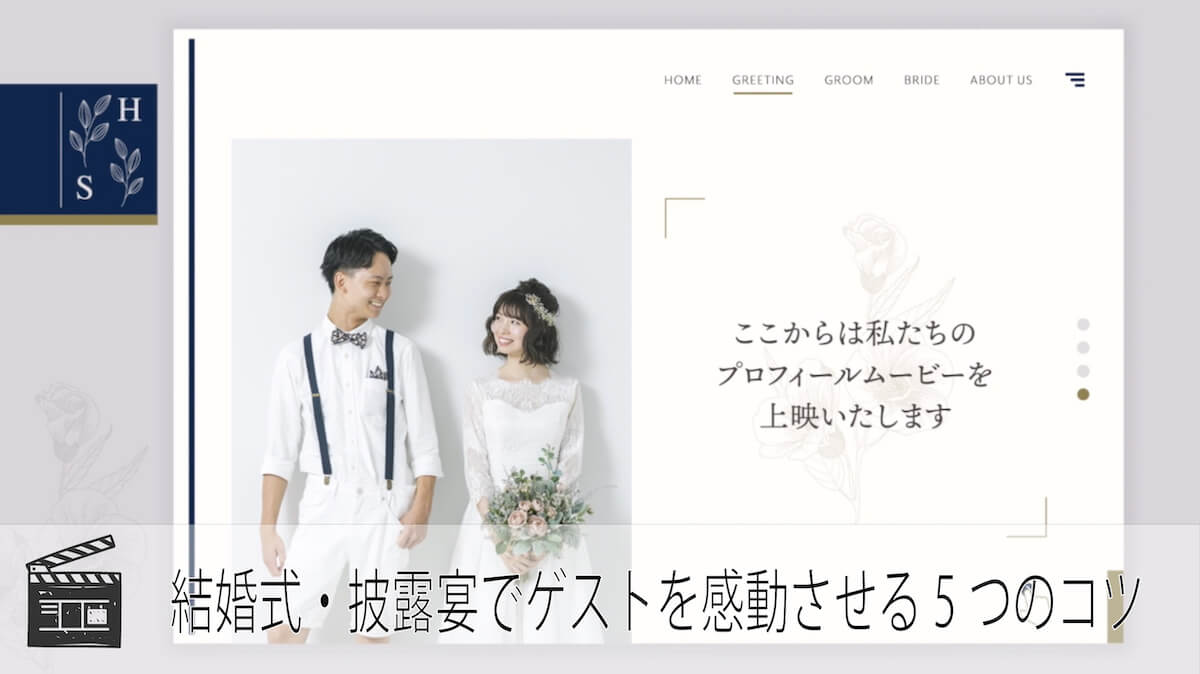Click the BRIDE navigation link
This screenshot has width=1200, height=674.
pos(922,80)
